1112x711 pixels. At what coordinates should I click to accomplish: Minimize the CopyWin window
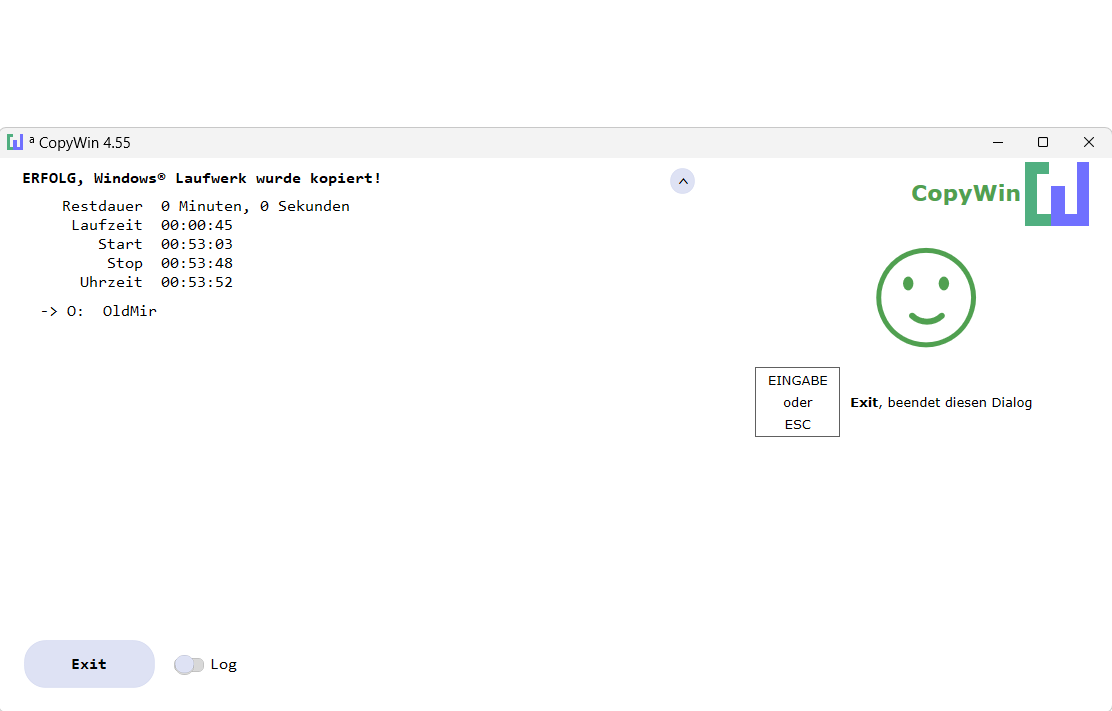pyautogui.click(x=997, y=142)
